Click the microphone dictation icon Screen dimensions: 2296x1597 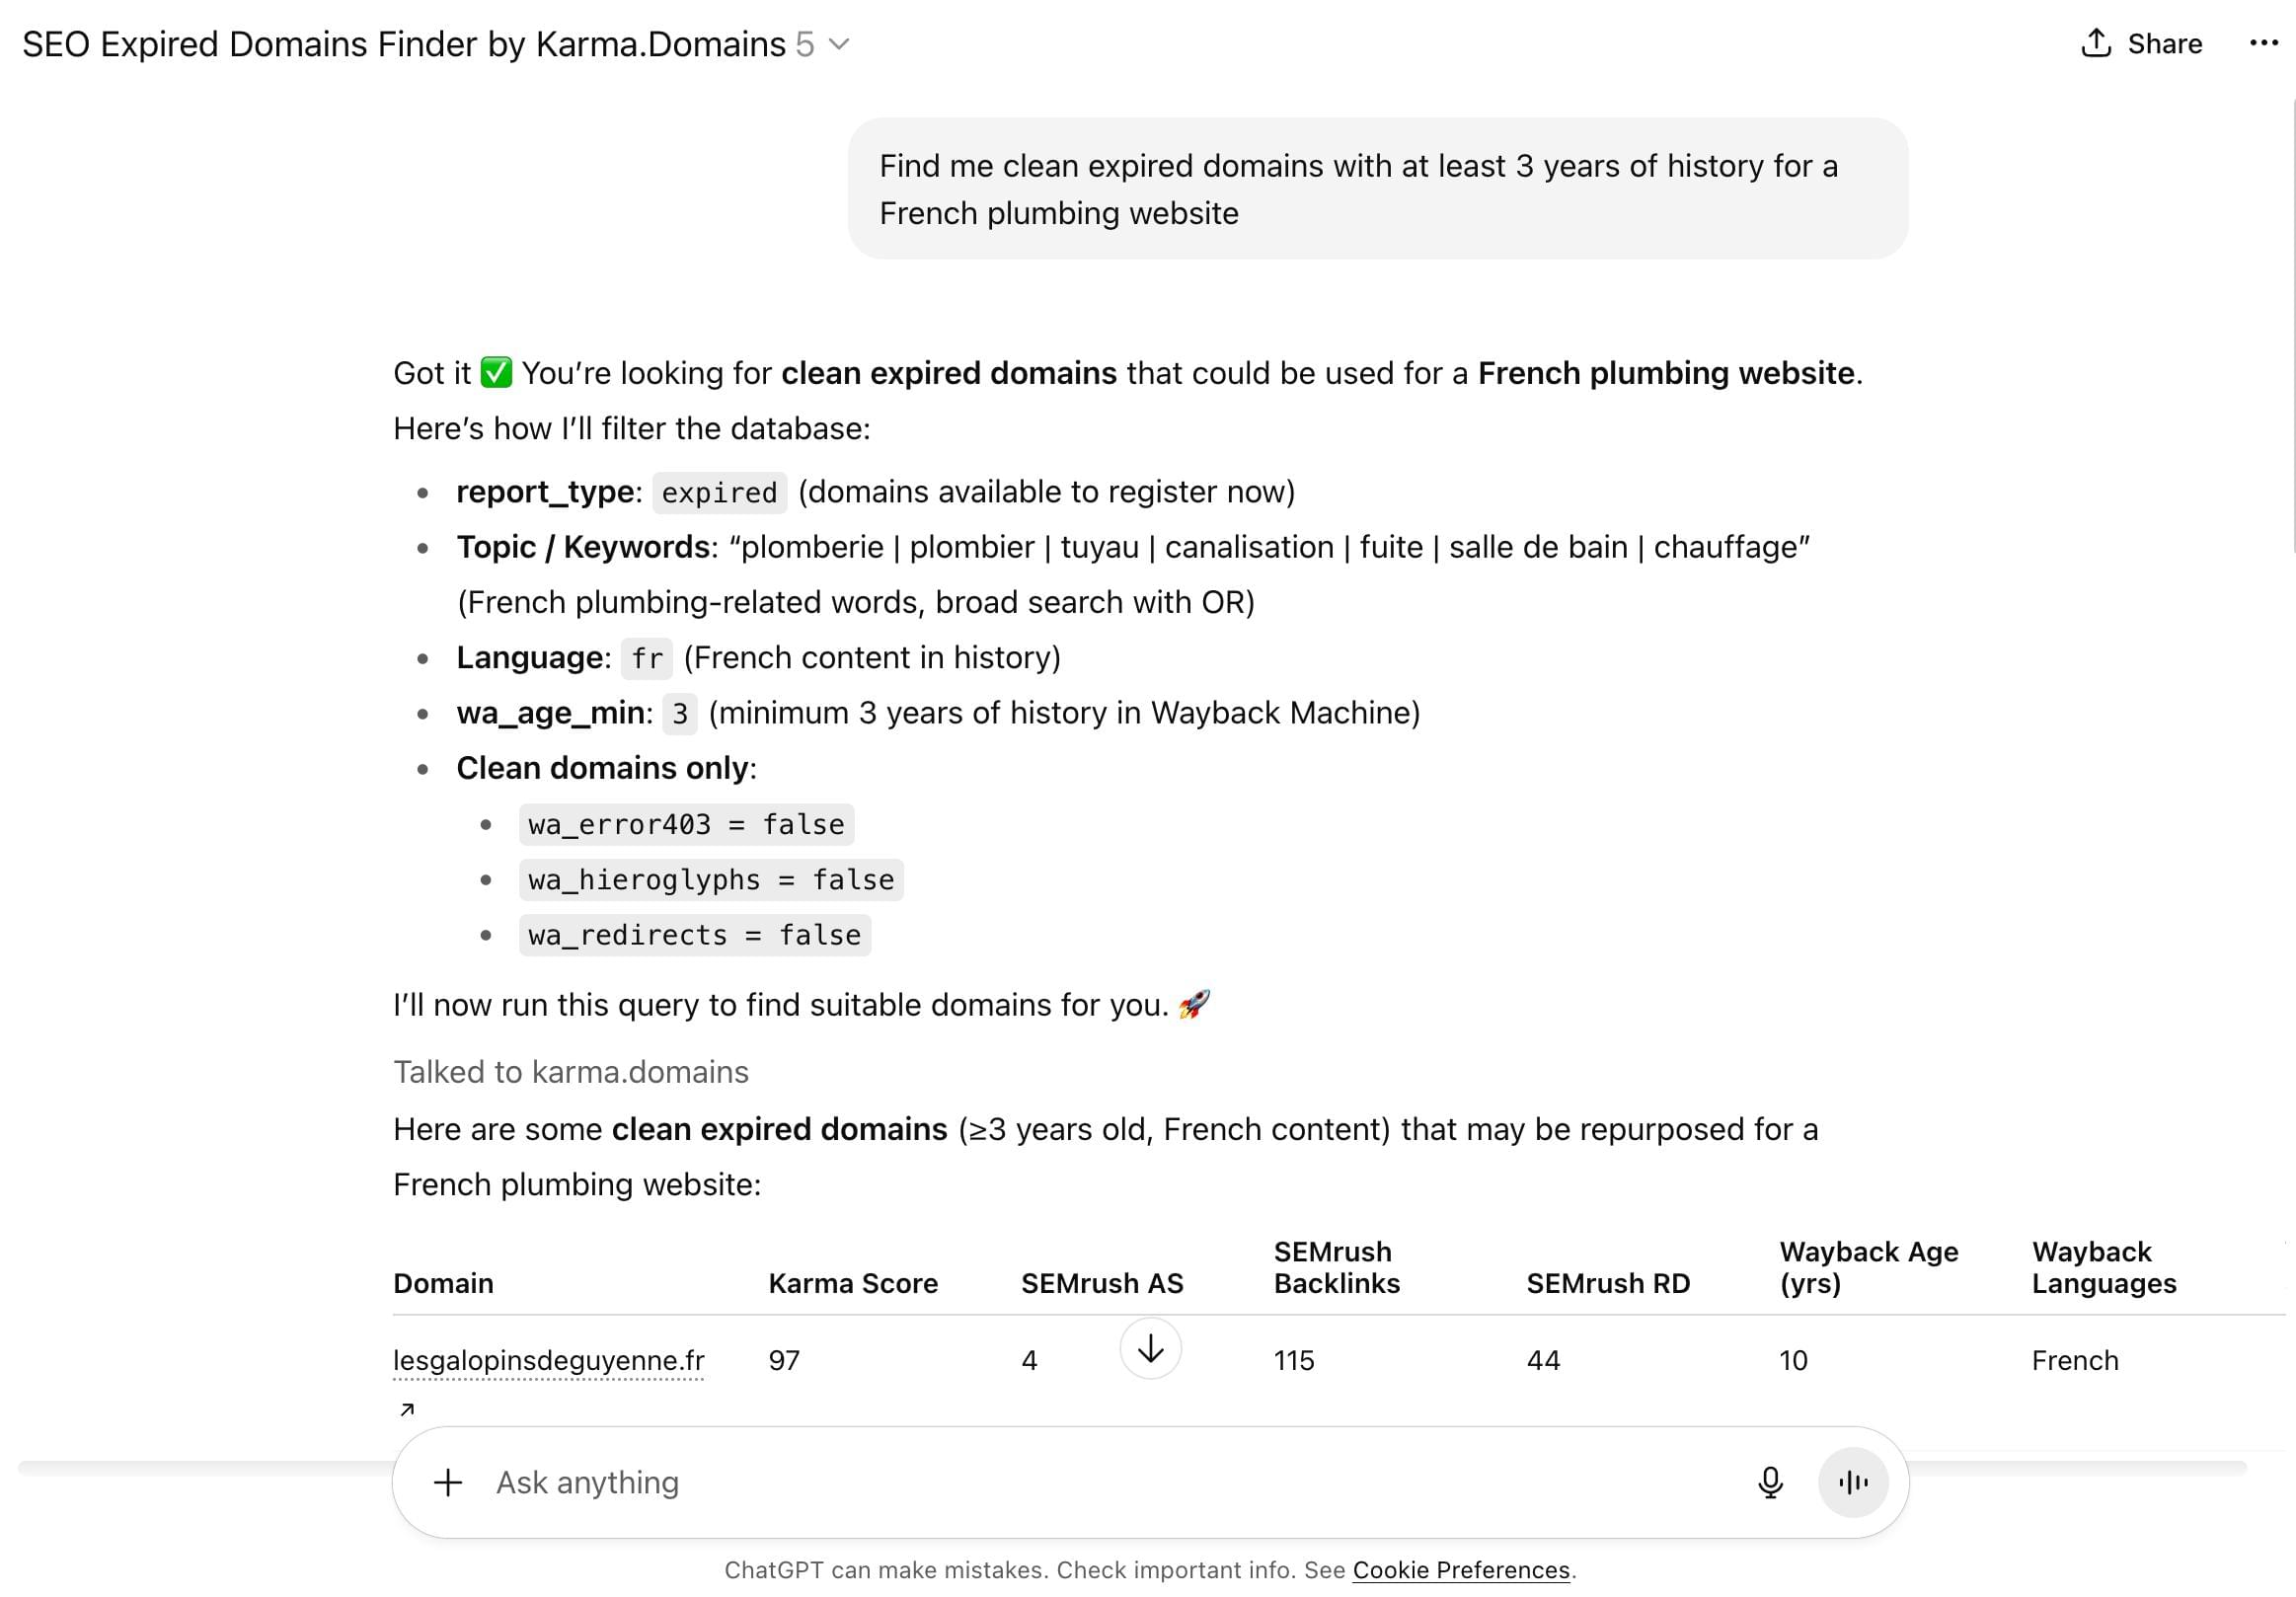[x=1769, y=1482]
